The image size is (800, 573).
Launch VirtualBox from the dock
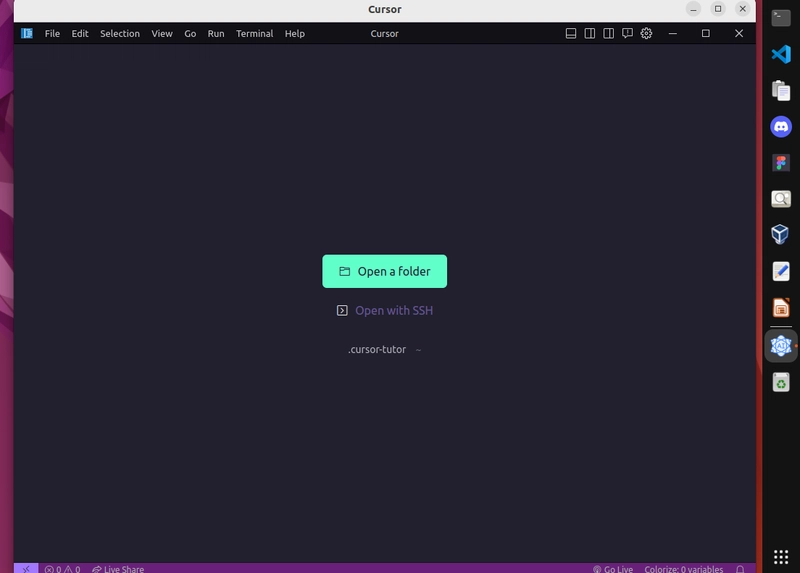point(781,235)
